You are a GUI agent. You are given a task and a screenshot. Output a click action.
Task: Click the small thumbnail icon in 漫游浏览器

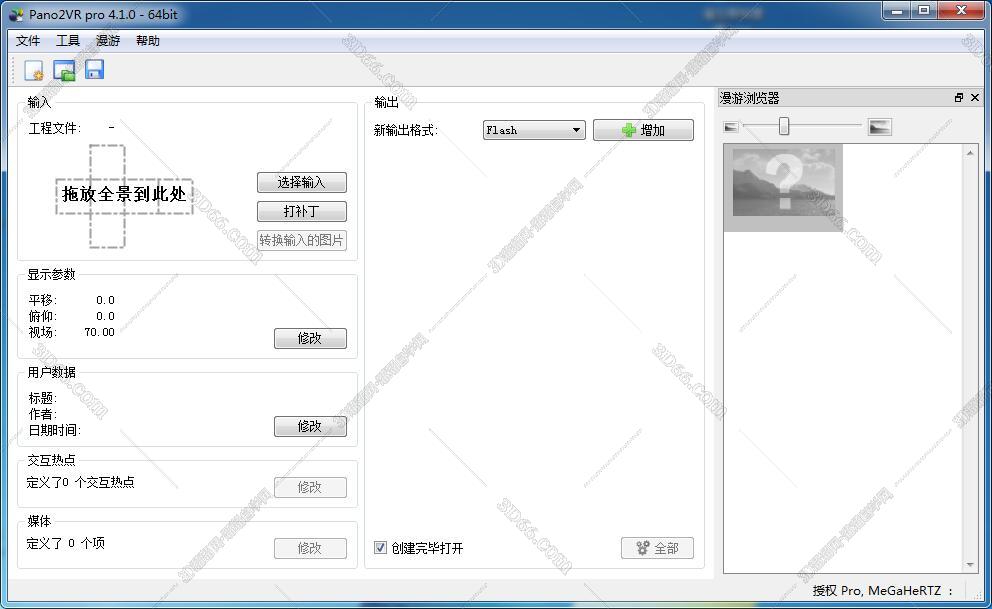coord(731,126)
